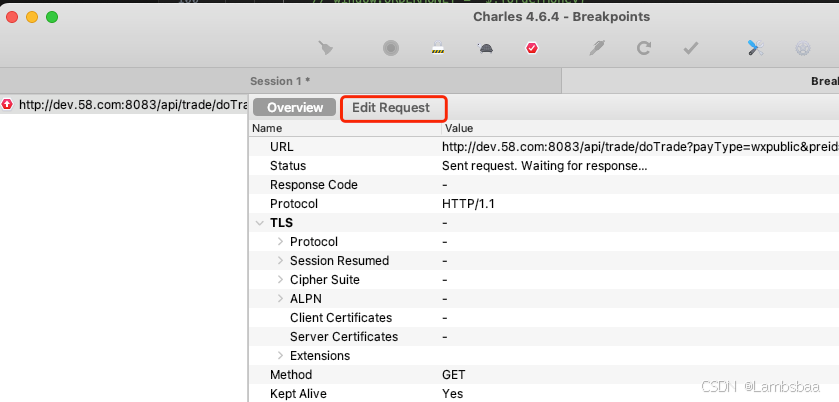Click the Yes value for Kept Alive
Screen dimensions: 839x402
[x=453, y=394]
